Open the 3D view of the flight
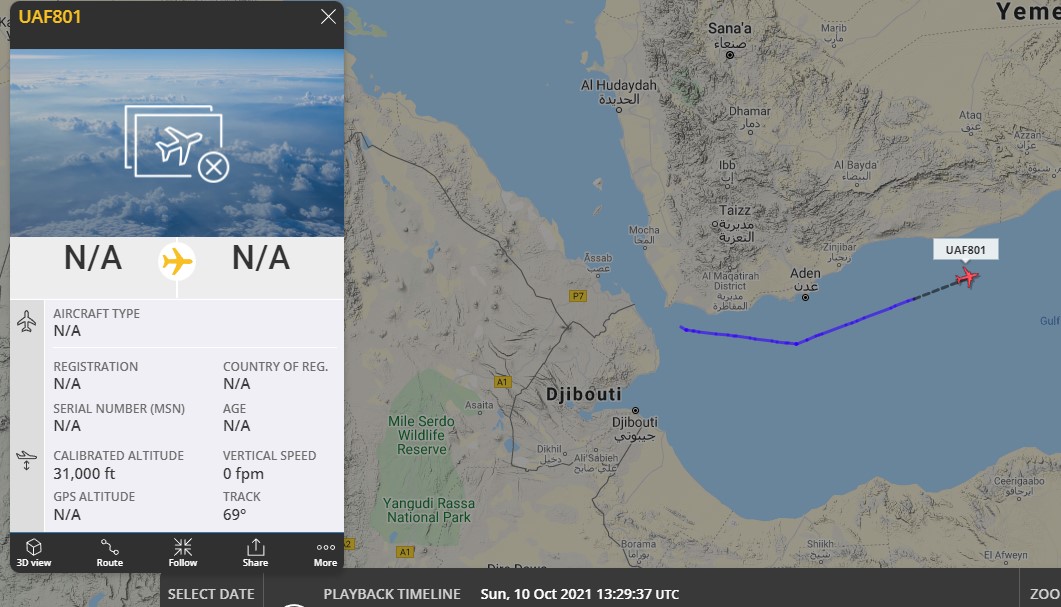 pyautogui.click(x=34, y=552)
